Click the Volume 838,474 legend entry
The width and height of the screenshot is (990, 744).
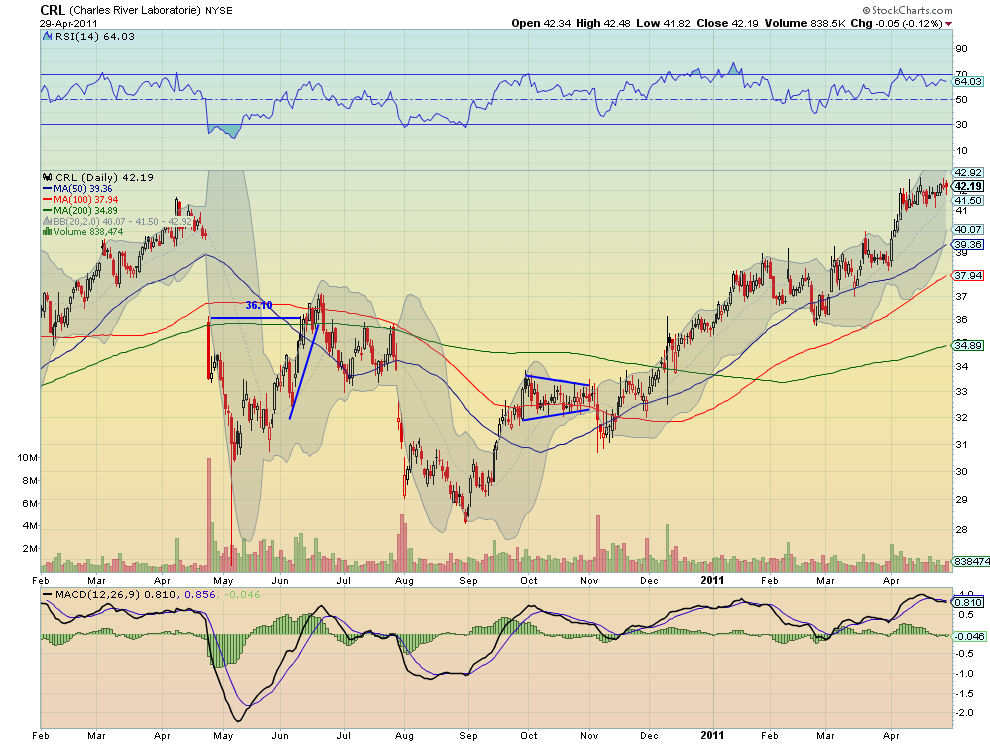pos(88,232)
